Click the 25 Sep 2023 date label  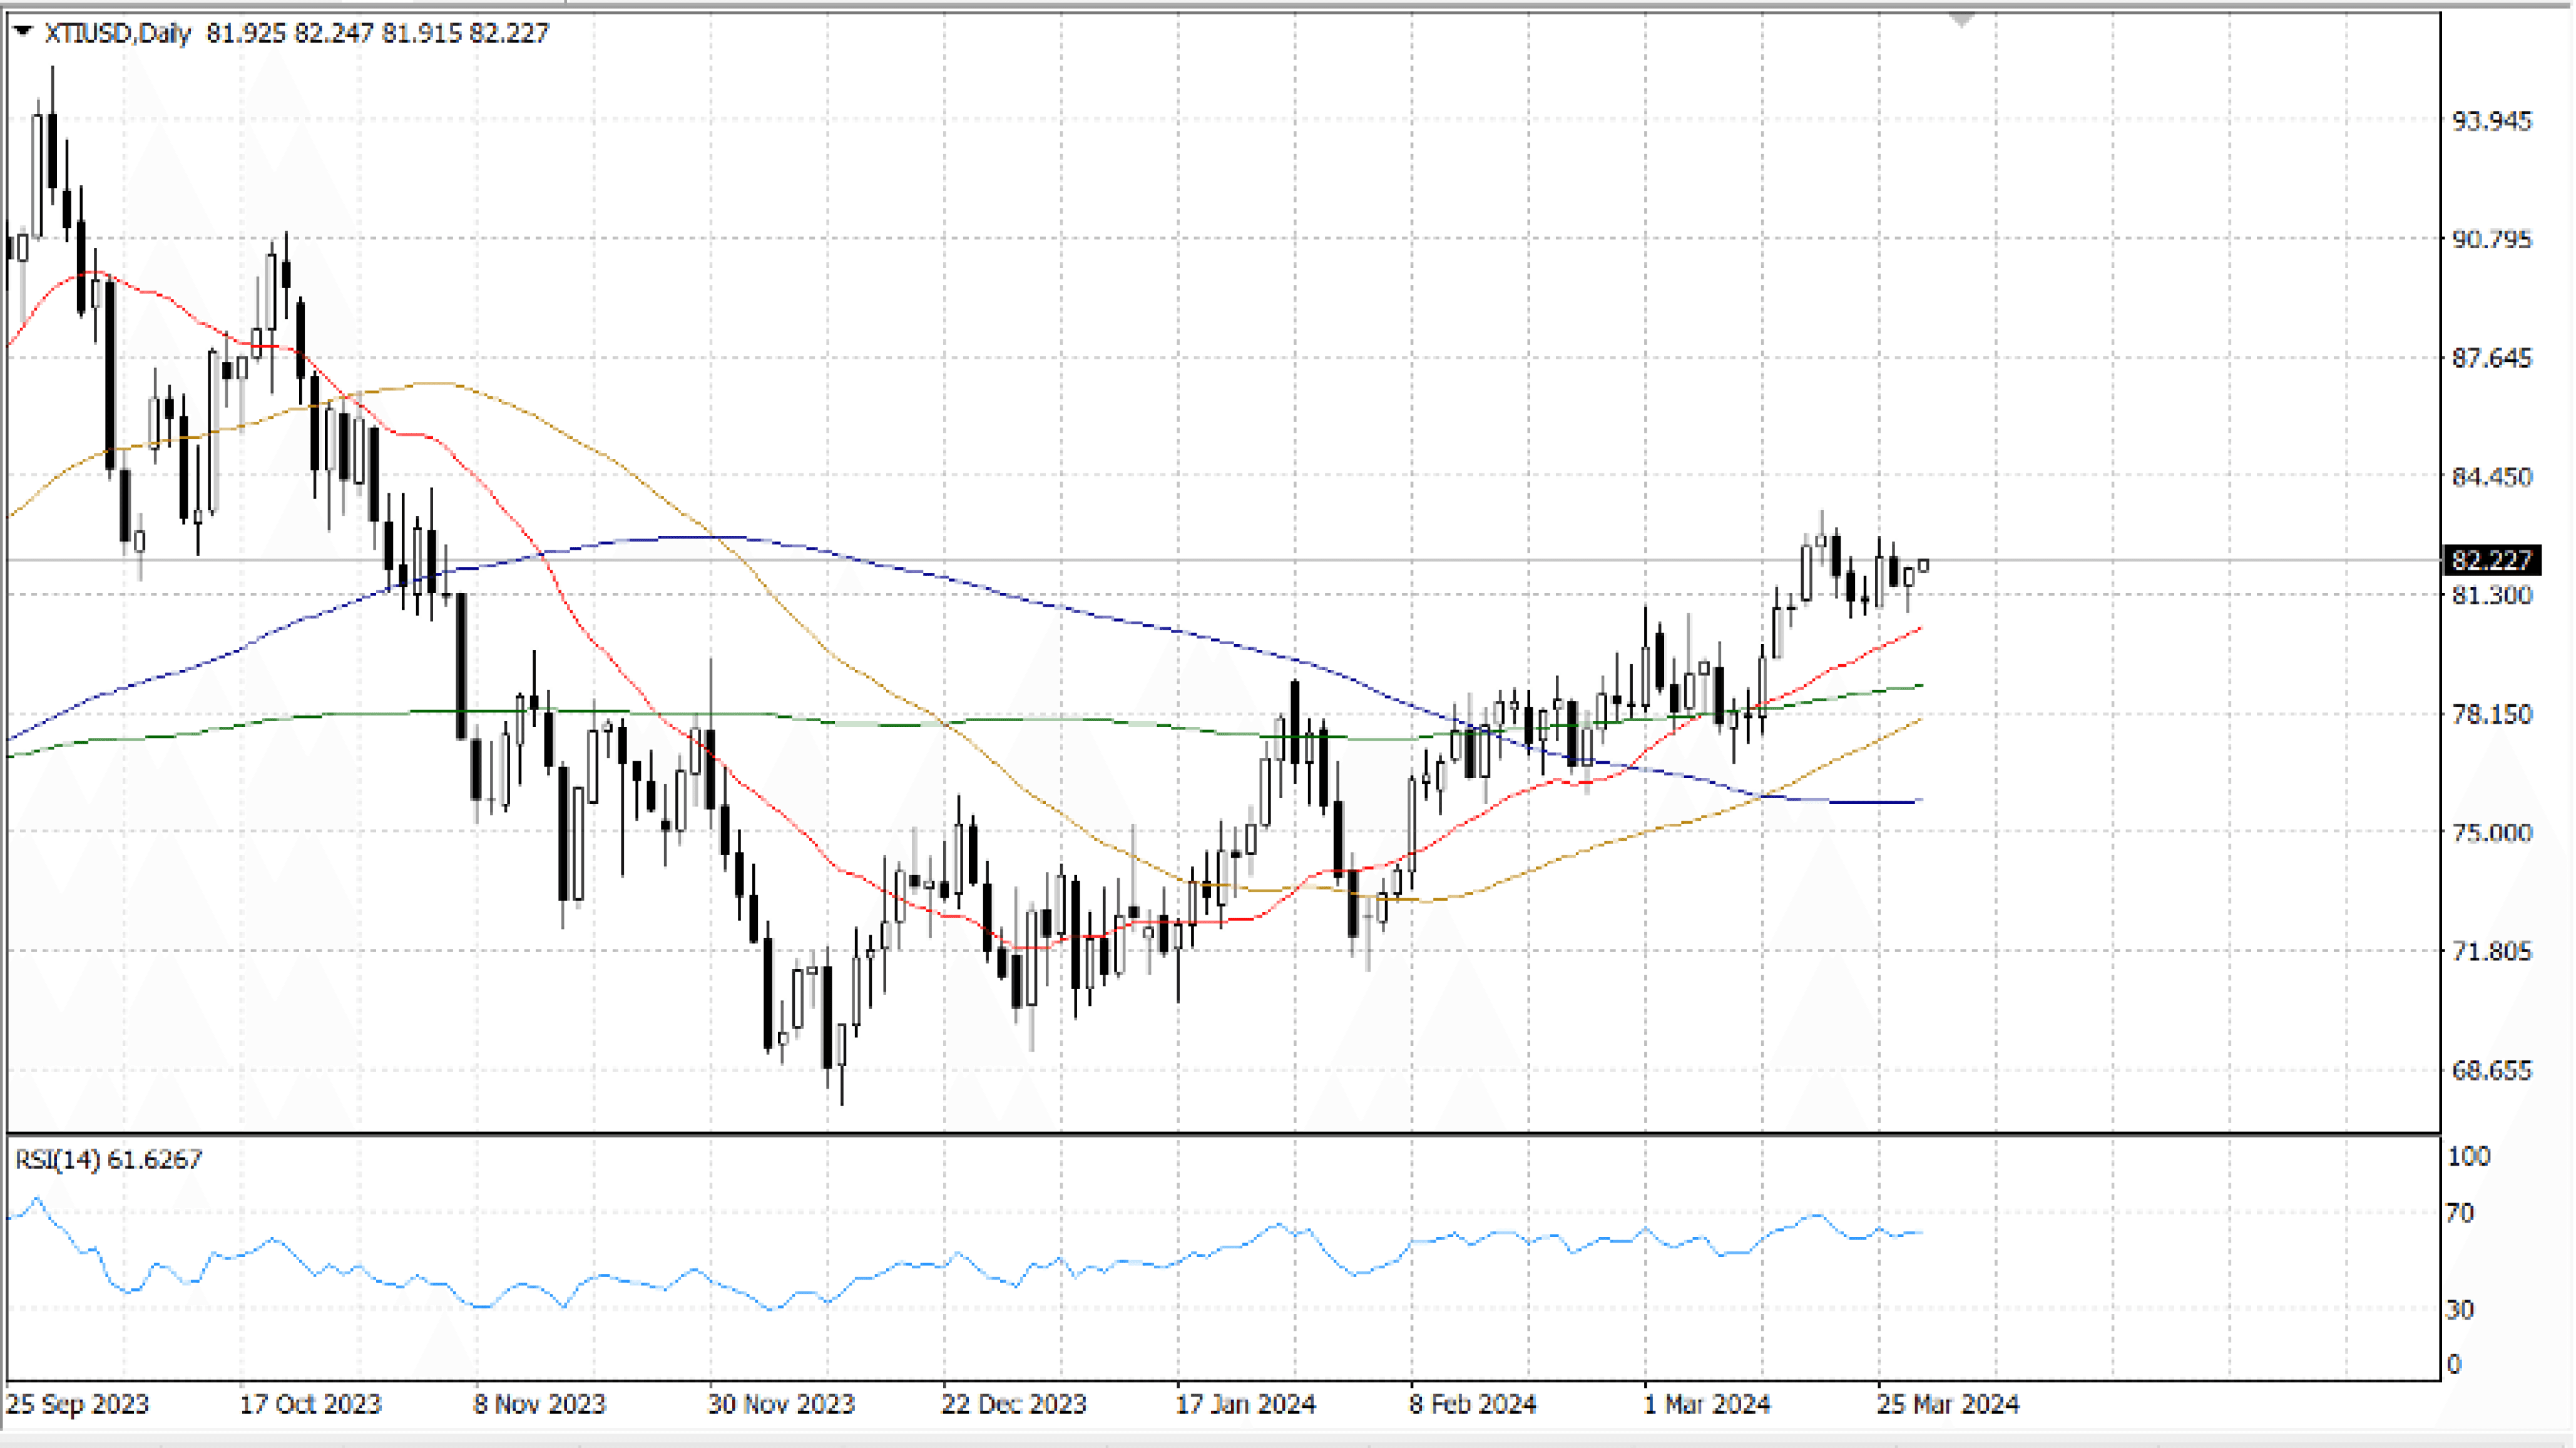pos(77,1404)
